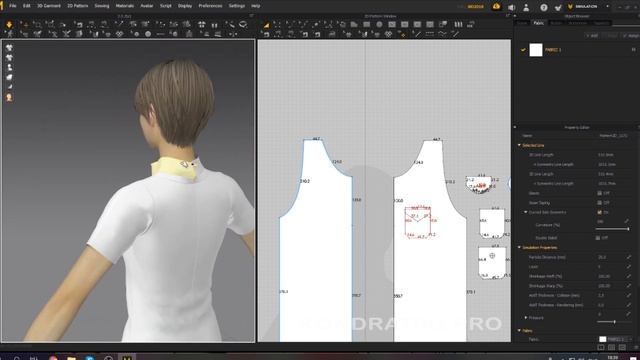Viewport: 640px width, 360px height.
Task: Click the megaphone announcements icon
Action: tap(511, 7)
